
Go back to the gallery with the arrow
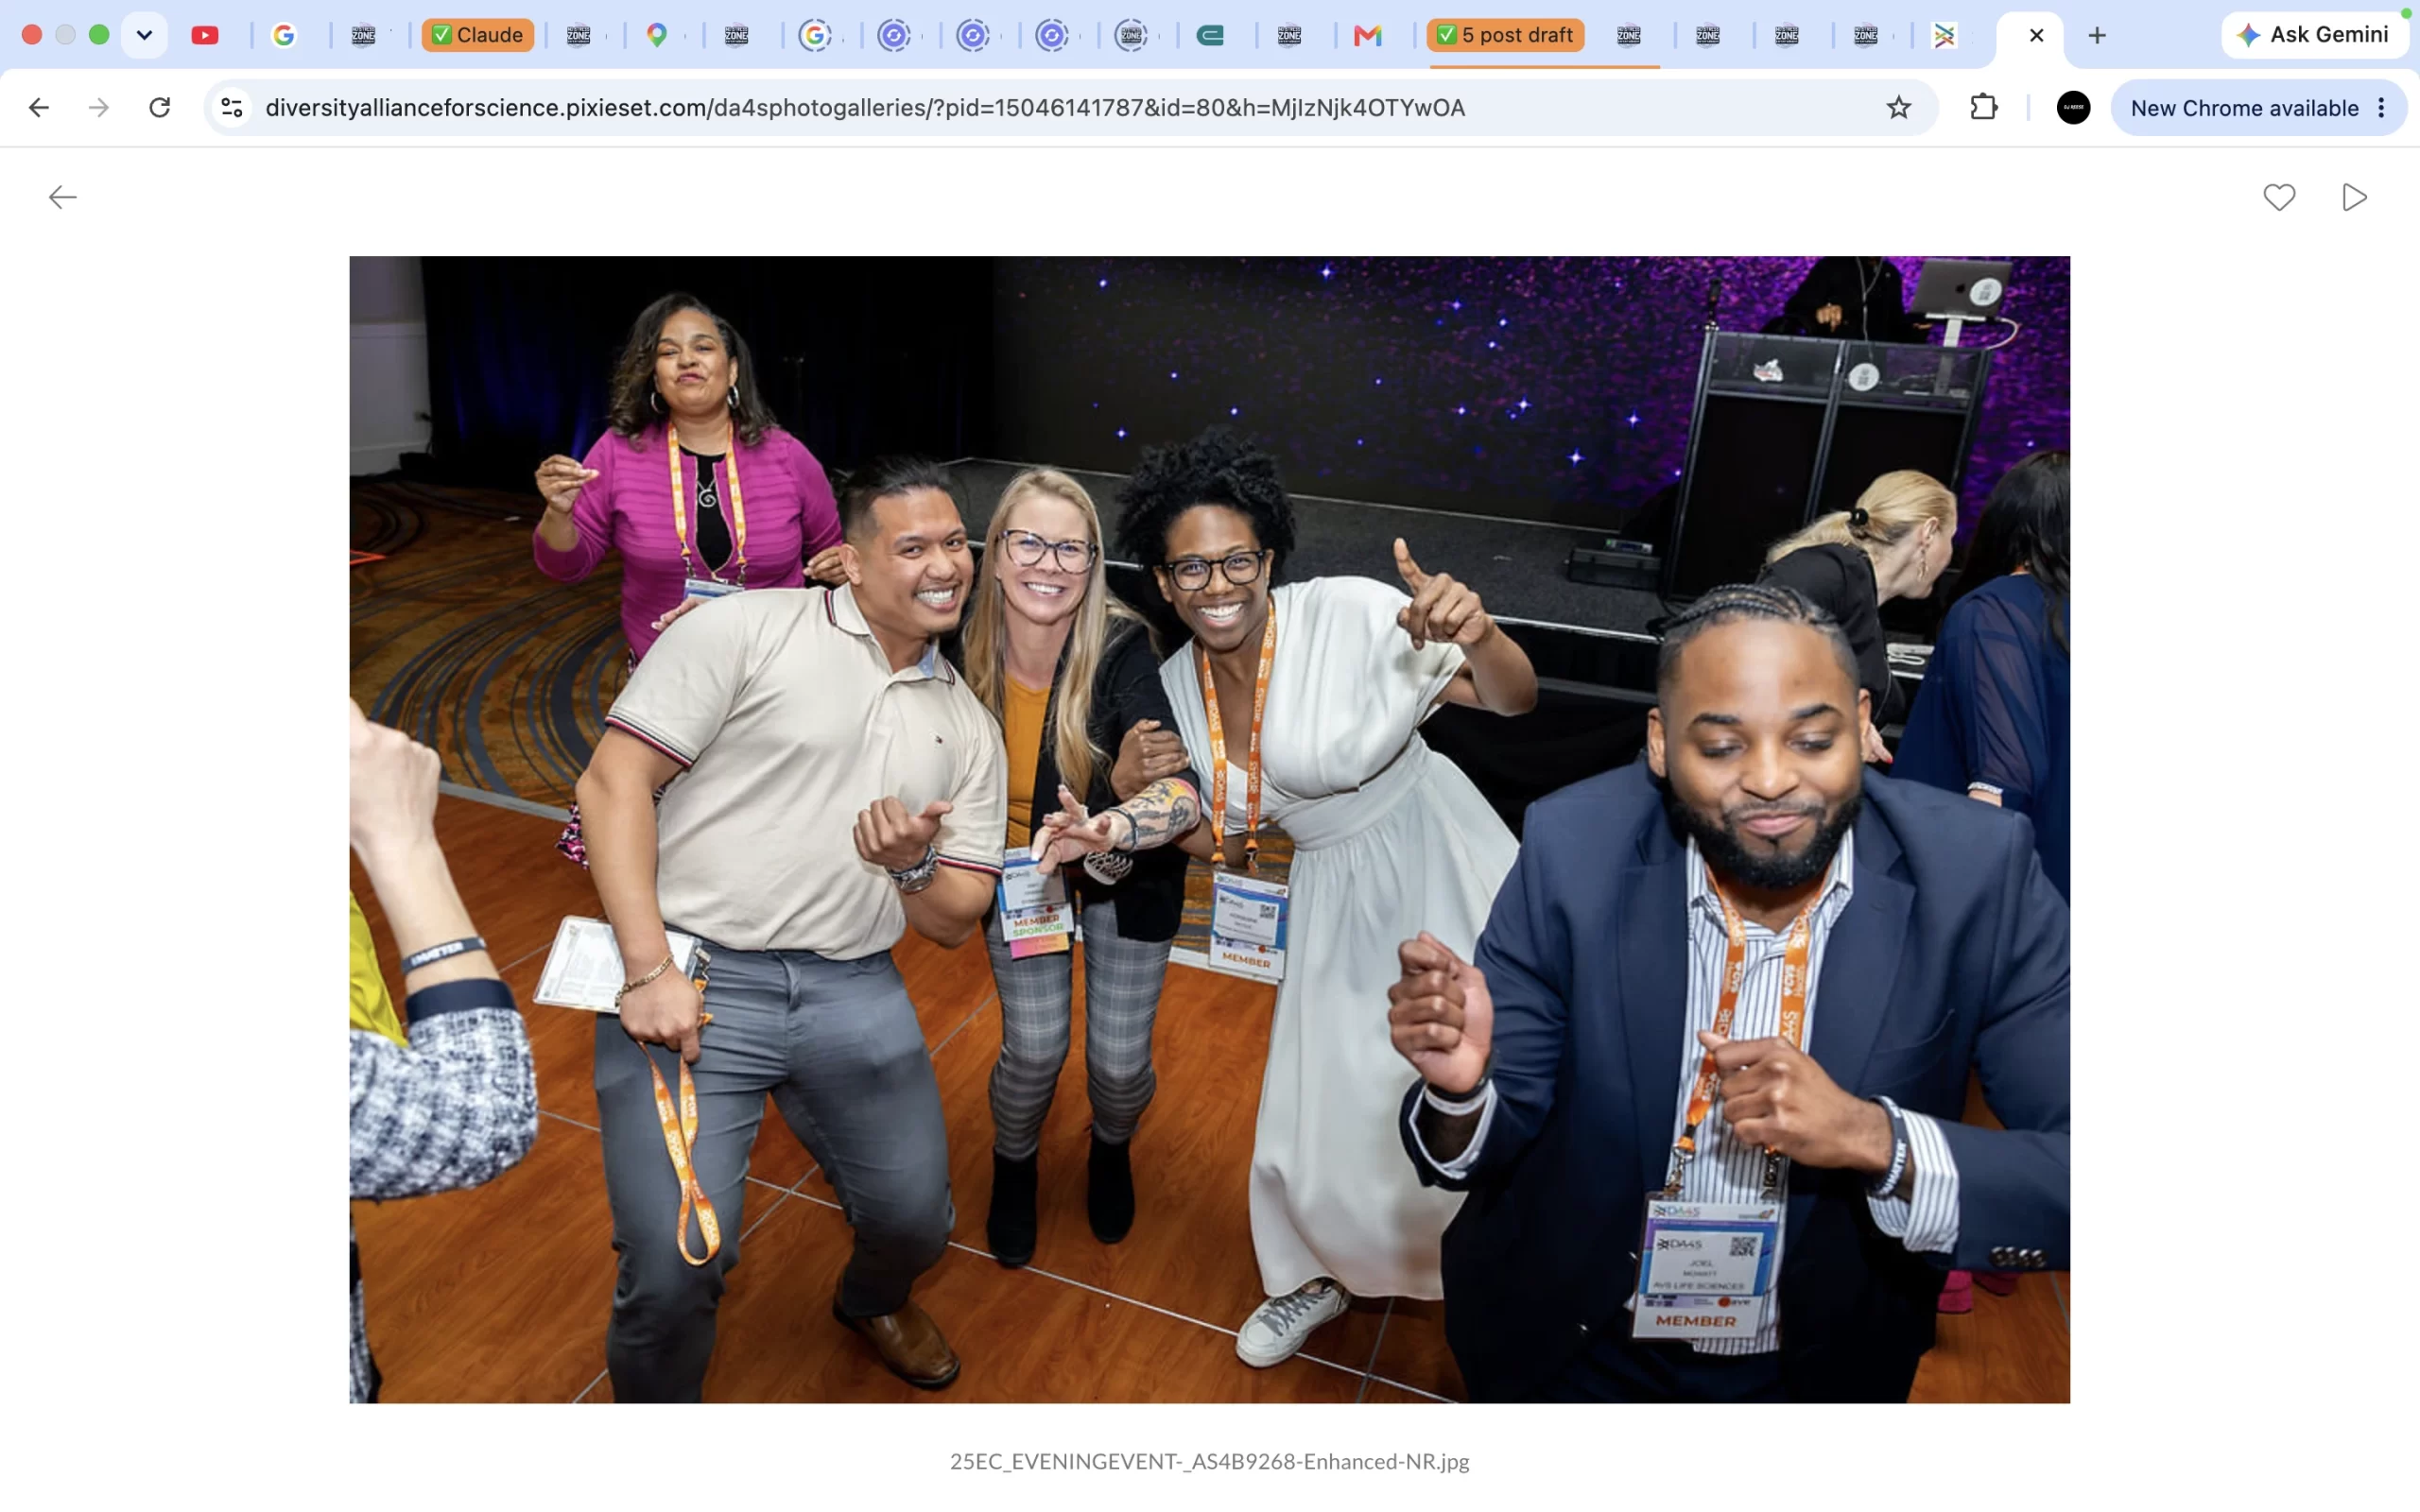62,197
